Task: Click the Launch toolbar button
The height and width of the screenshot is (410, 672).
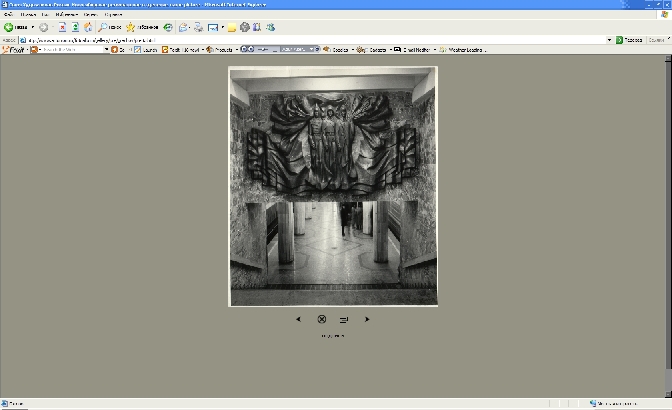Action: [x=146, y=50]
